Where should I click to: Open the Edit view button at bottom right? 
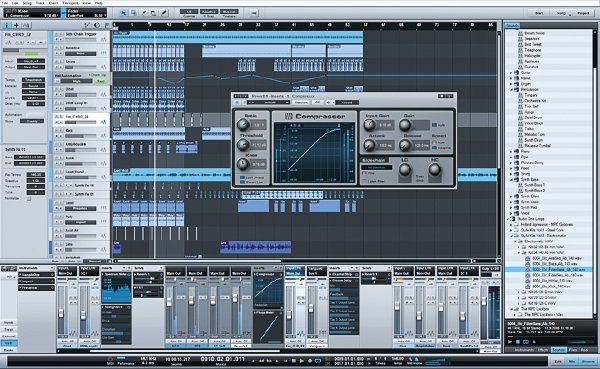click(558, 361)
